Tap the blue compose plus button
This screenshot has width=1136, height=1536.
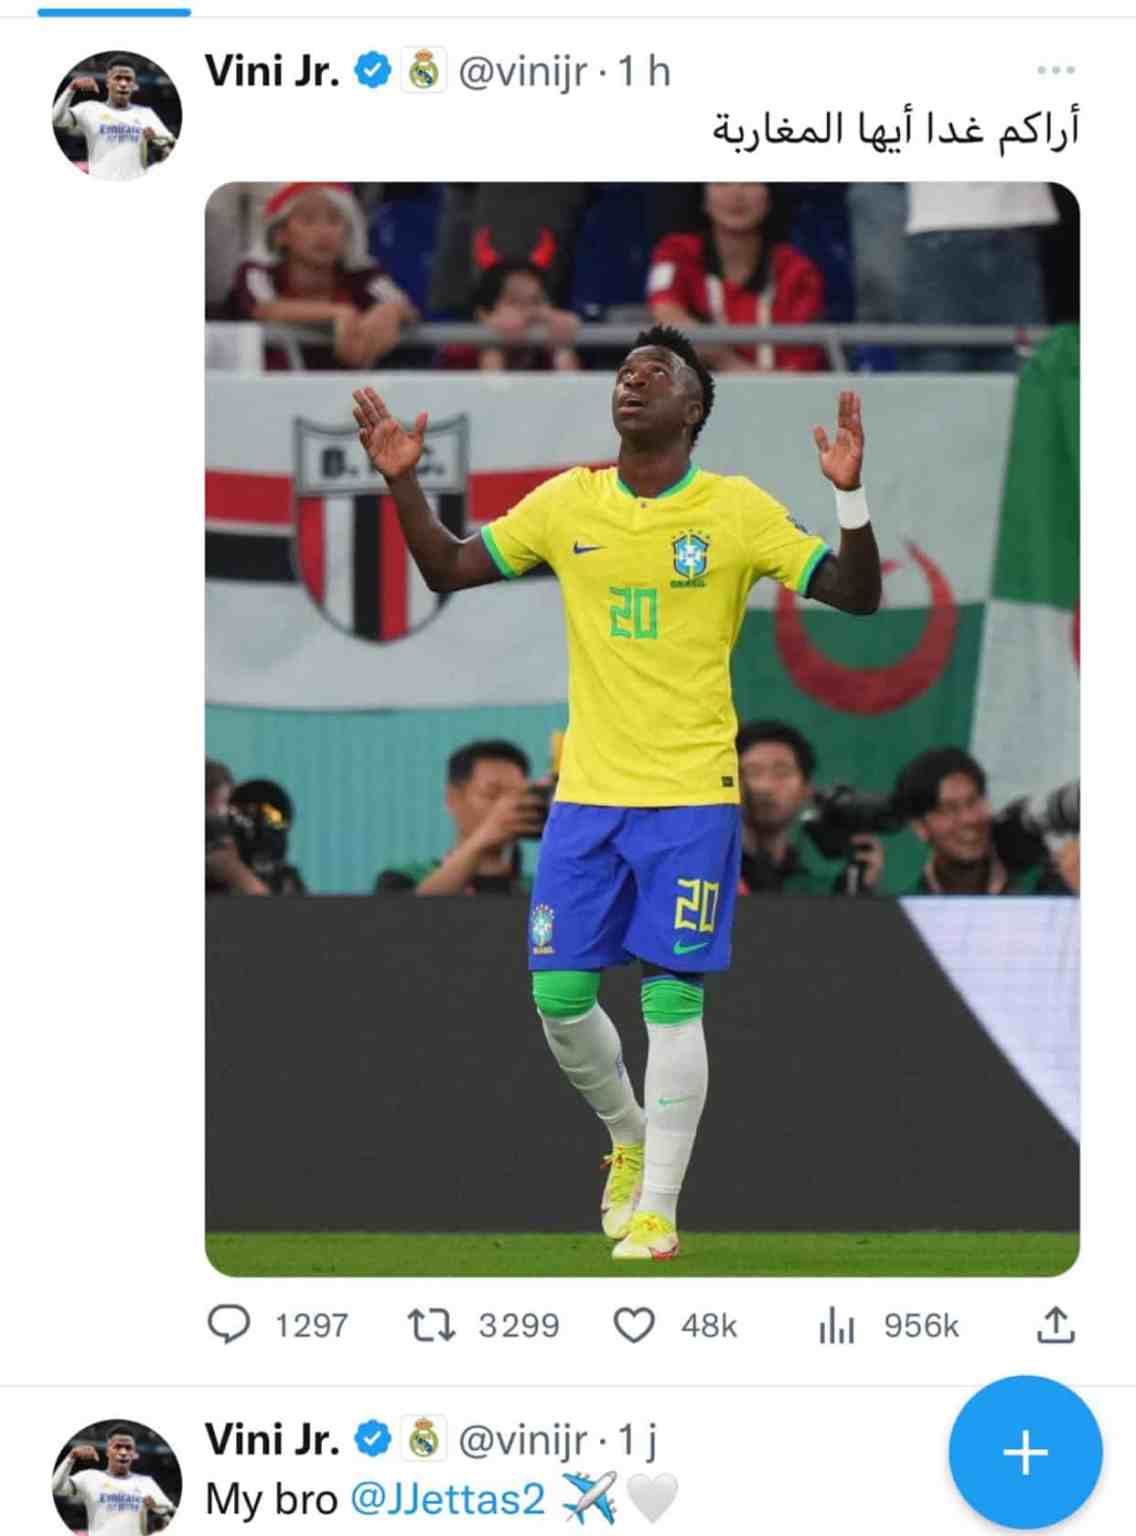tap(1025, 1452)
